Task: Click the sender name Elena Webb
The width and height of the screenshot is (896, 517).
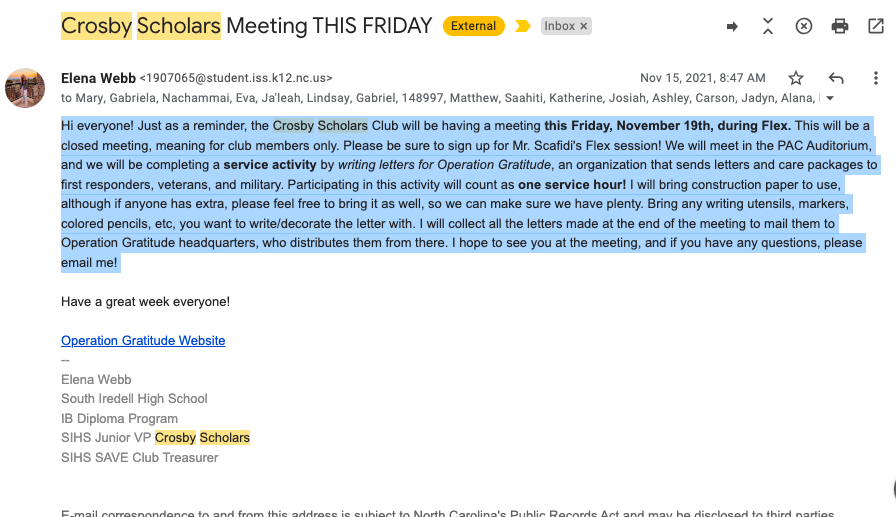Action: pos(98,78)
